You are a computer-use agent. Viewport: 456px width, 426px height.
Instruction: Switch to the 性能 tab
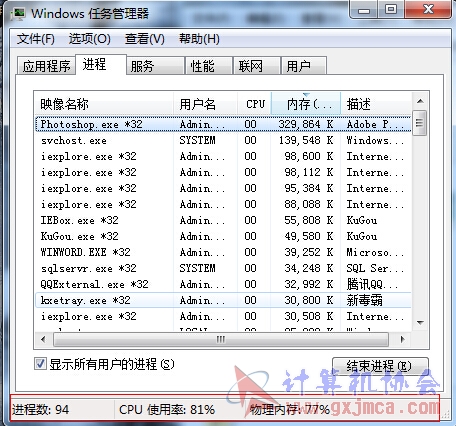pyautogui.click(x=208, y=66)
